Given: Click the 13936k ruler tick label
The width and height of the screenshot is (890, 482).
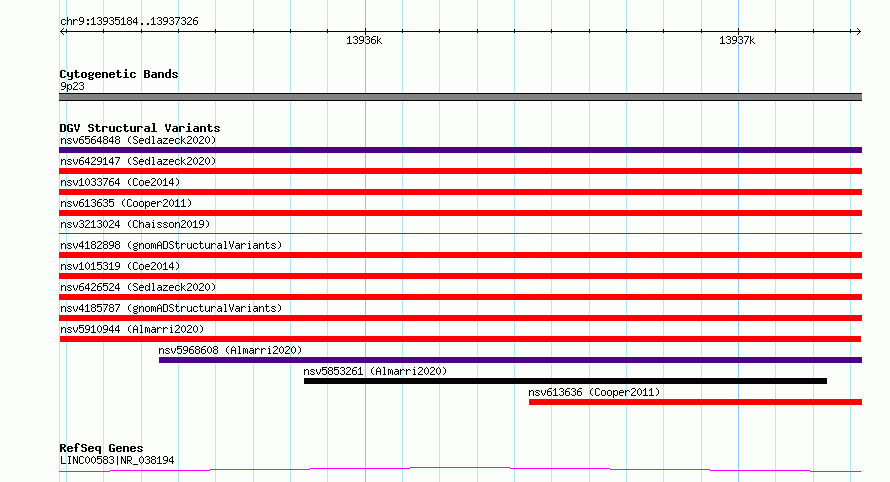Looking at the screenshot, I should pos(364,40).
